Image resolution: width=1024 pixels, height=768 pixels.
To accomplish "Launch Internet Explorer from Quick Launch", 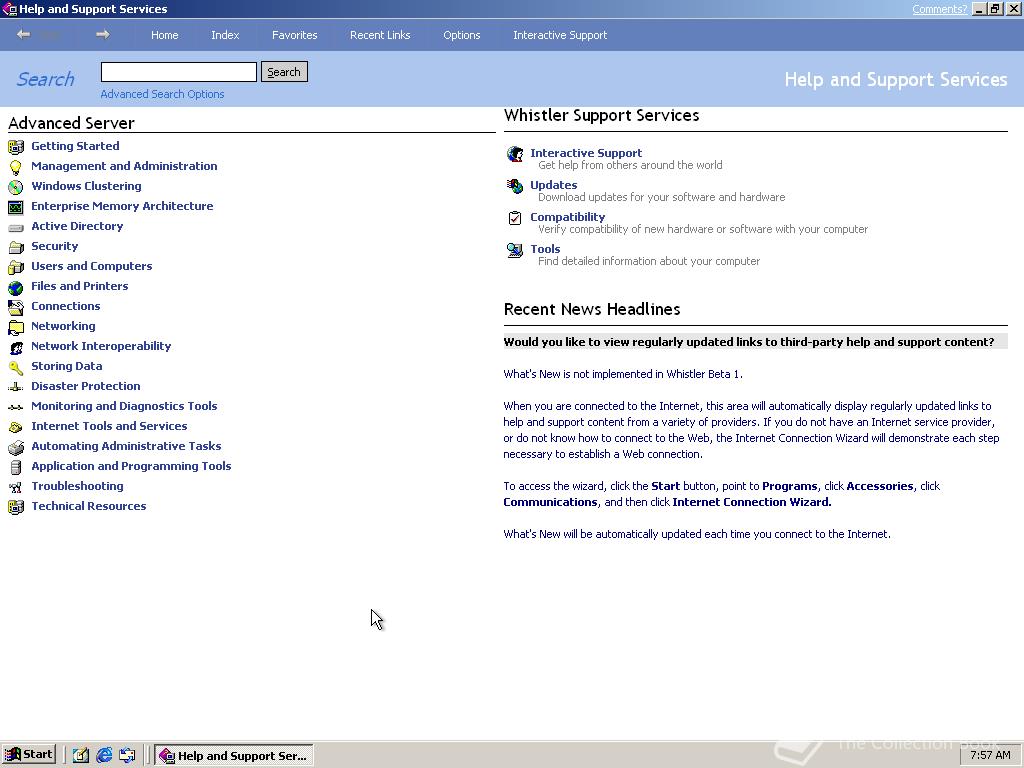I will pos(104,755).
